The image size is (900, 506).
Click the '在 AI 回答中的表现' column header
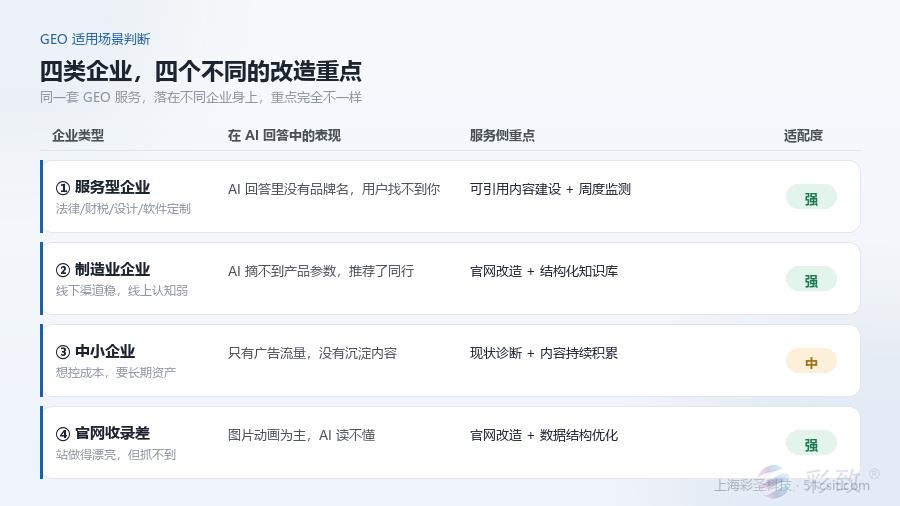click(x=284, y=135)
